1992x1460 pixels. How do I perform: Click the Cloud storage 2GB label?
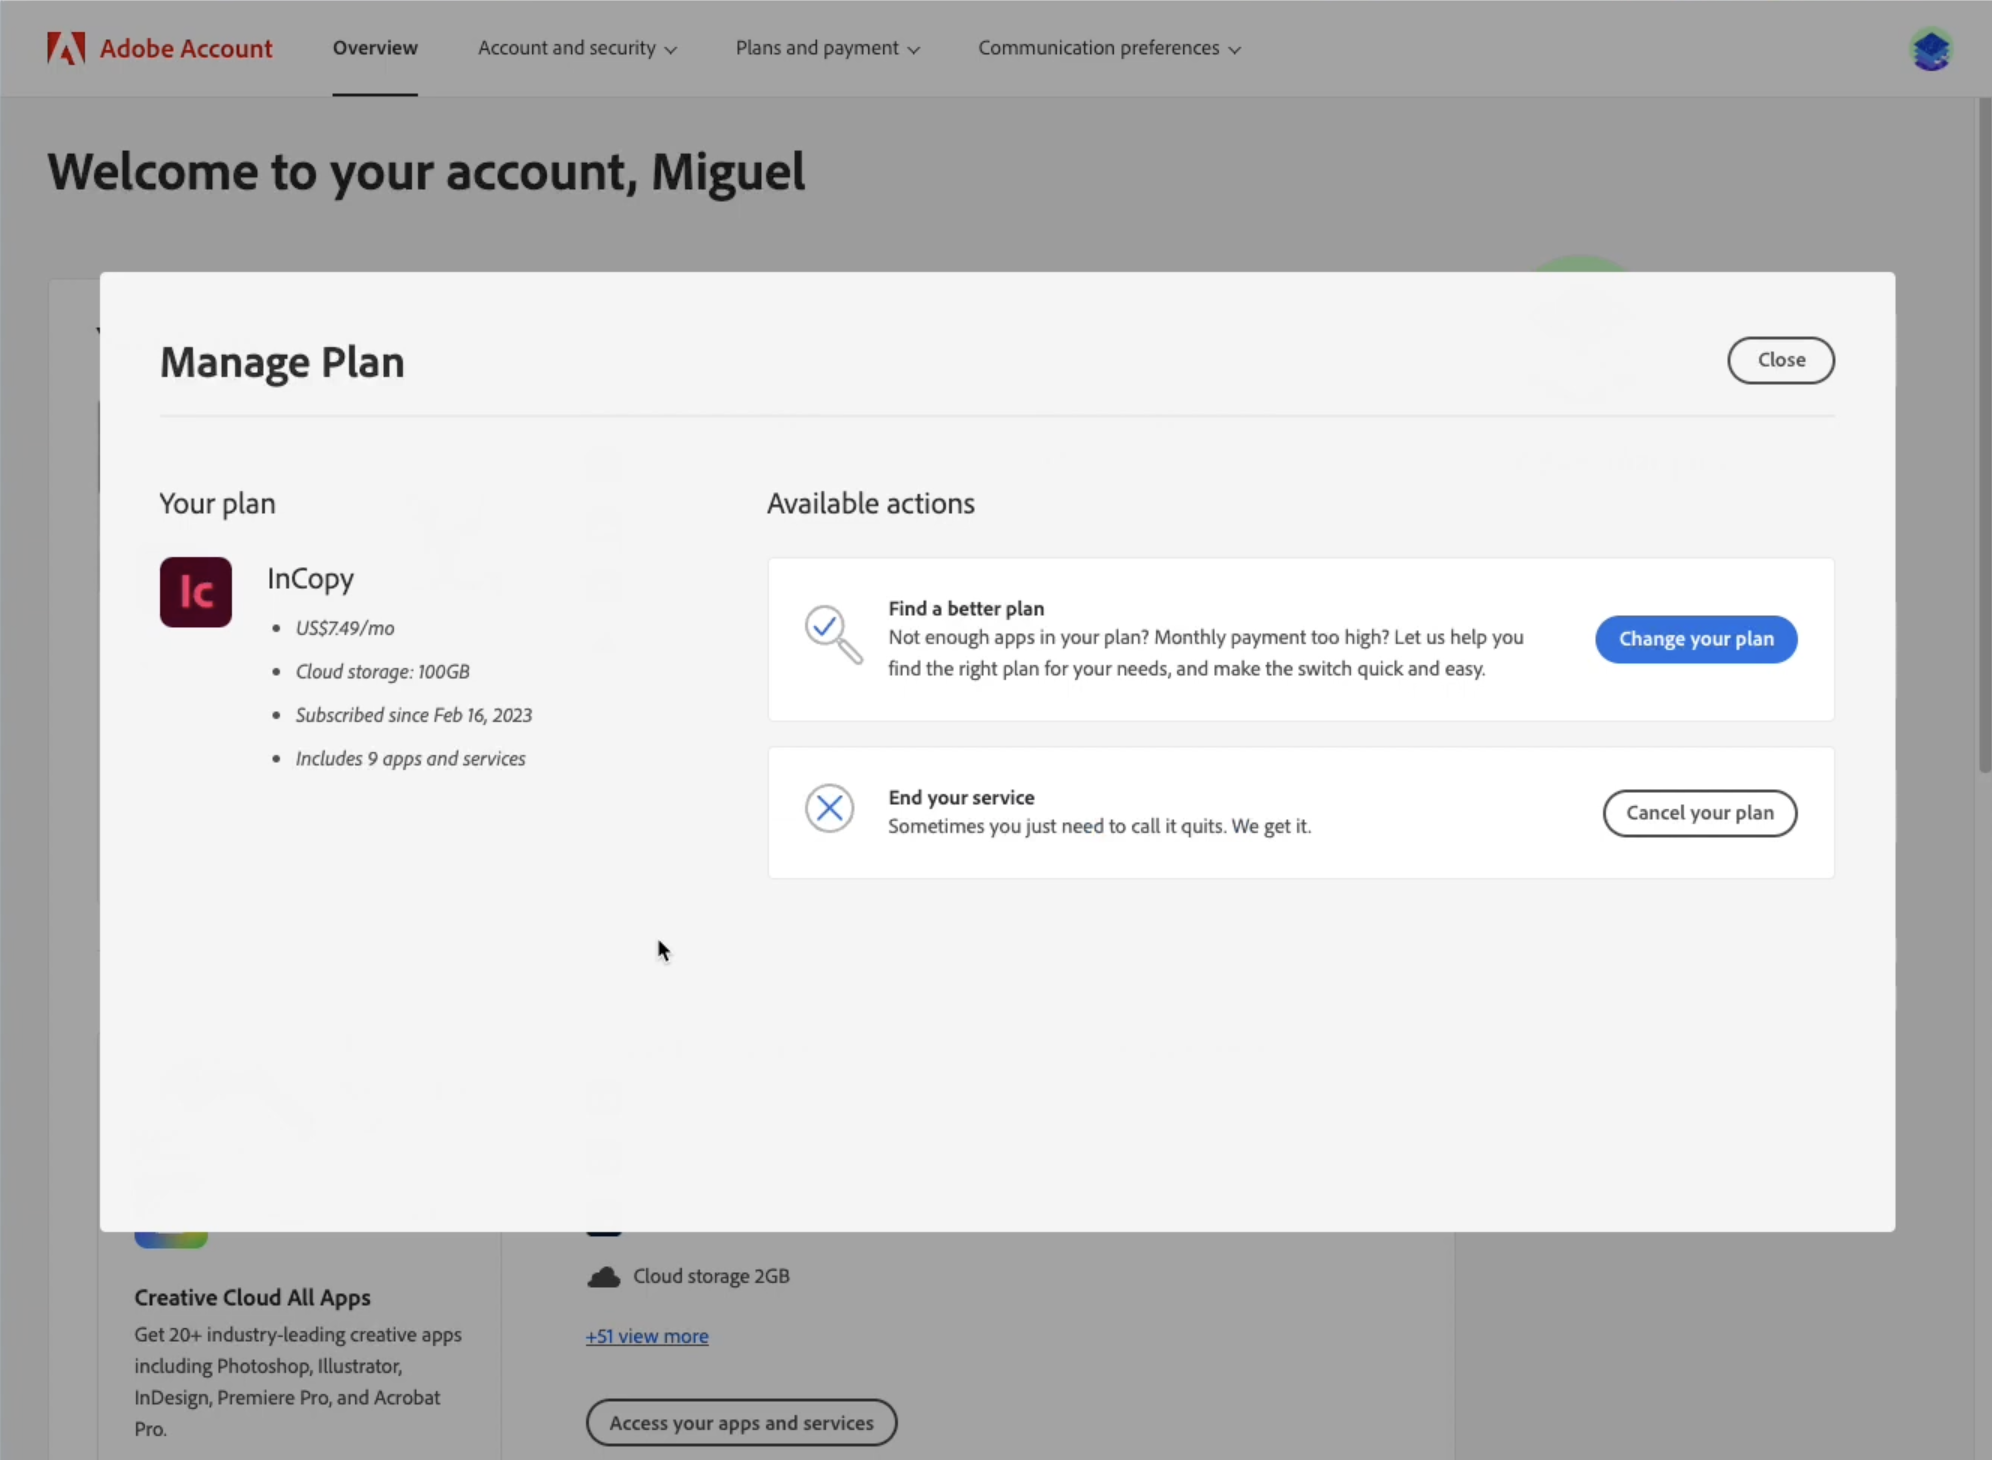pyautogui.click(x=711, y=1276)
